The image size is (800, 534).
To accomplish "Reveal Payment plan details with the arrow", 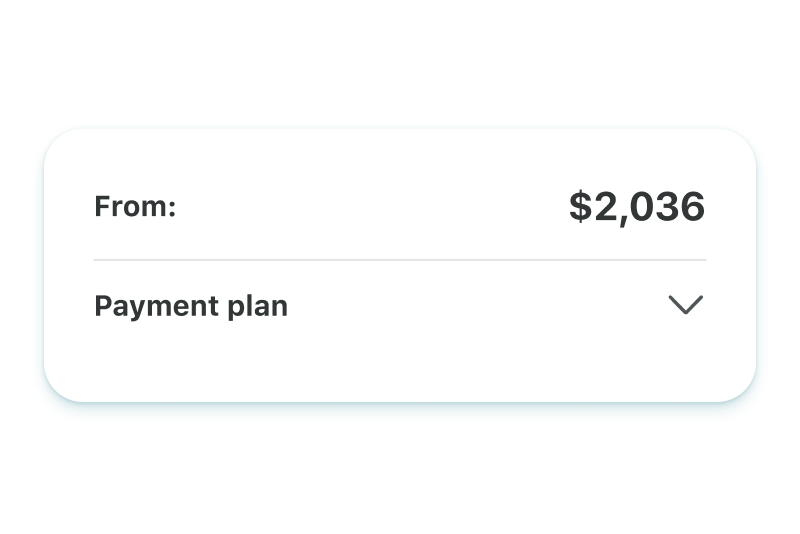I will (x=685, y=305).
